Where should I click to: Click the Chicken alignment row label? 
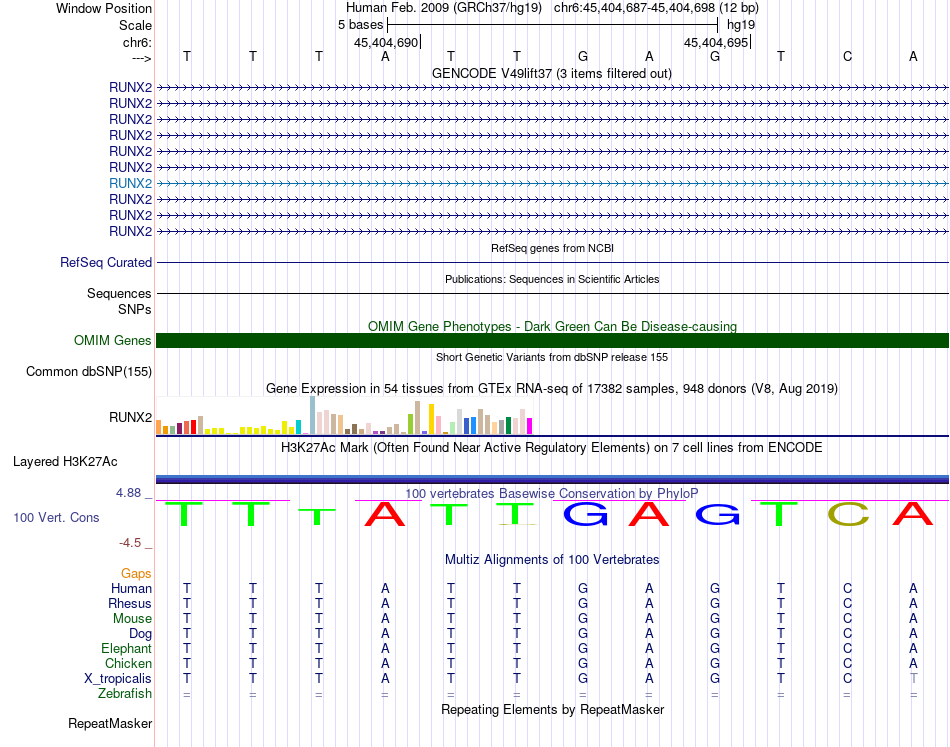128,663
